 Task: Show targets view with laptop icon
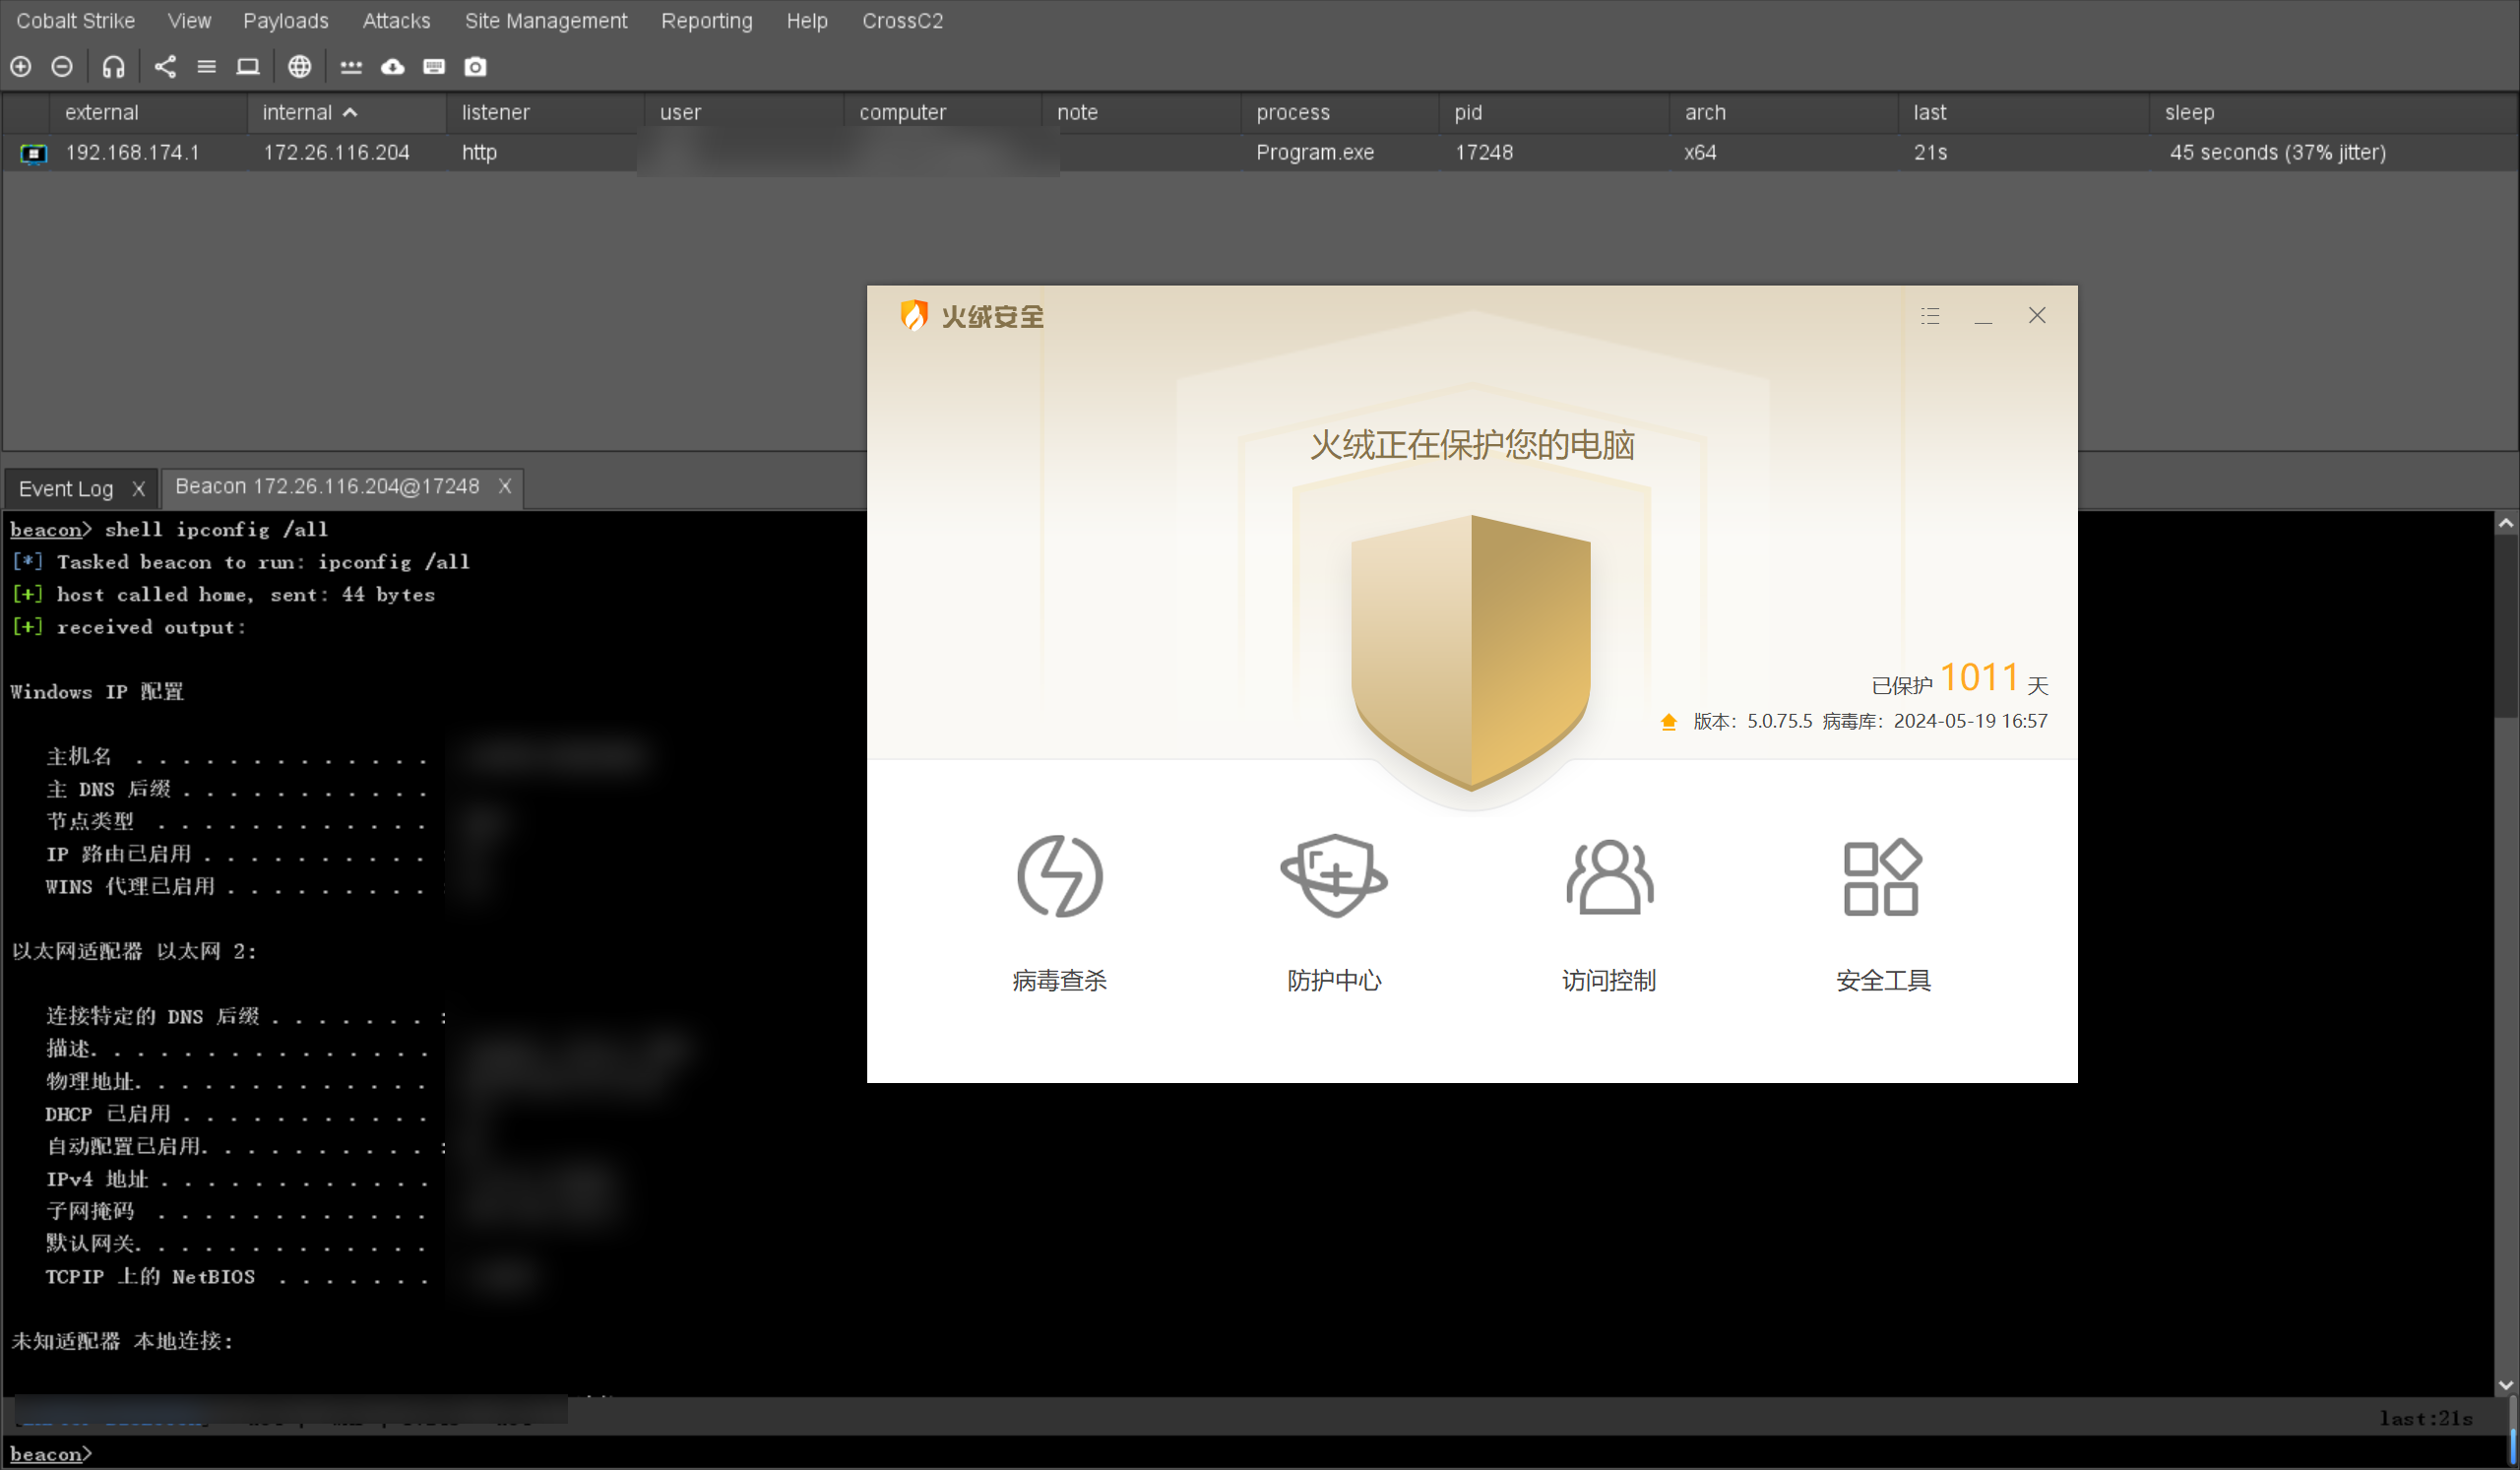point(247,67)
